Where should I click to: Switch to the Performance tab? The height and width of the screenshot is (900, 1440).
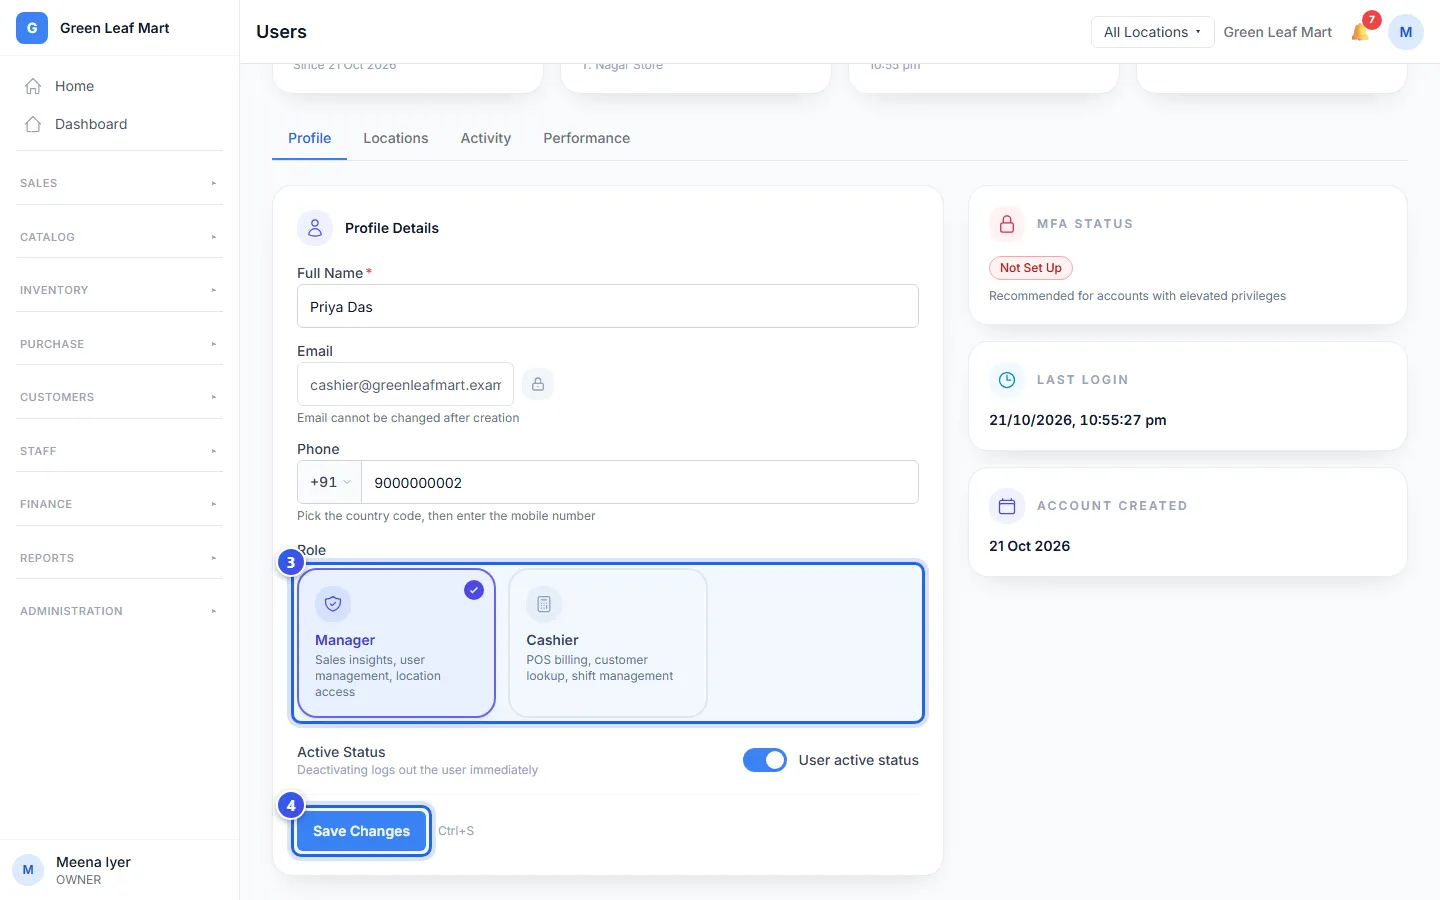[x=587, y=138]
